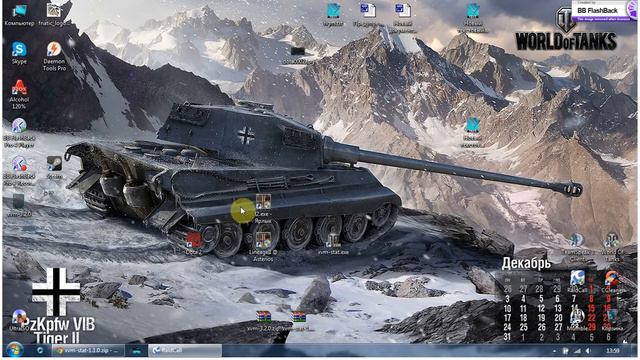
Task: Select the second WinRAR archive beside xvm-3.2.0.zip
Action: 298,321
